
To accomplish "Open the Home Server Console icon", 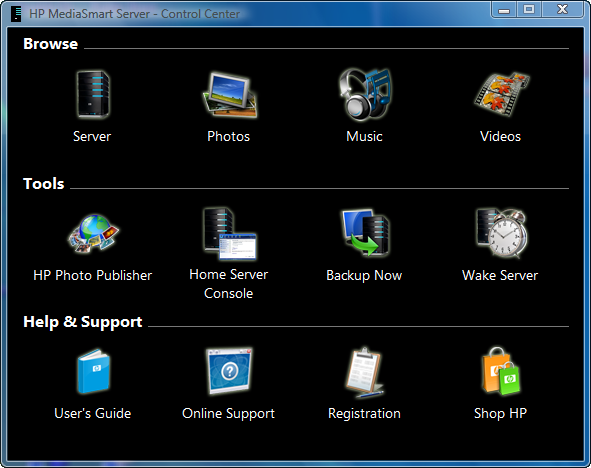I will coord(229,234).
